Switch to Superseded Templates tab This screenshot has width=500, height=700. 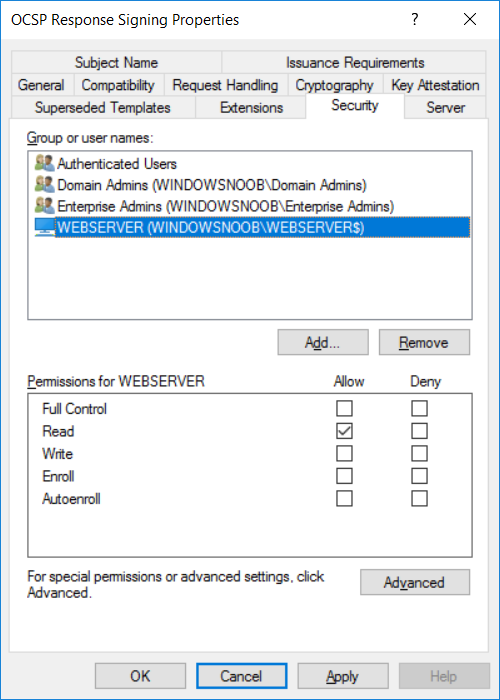tap(103, 108)
